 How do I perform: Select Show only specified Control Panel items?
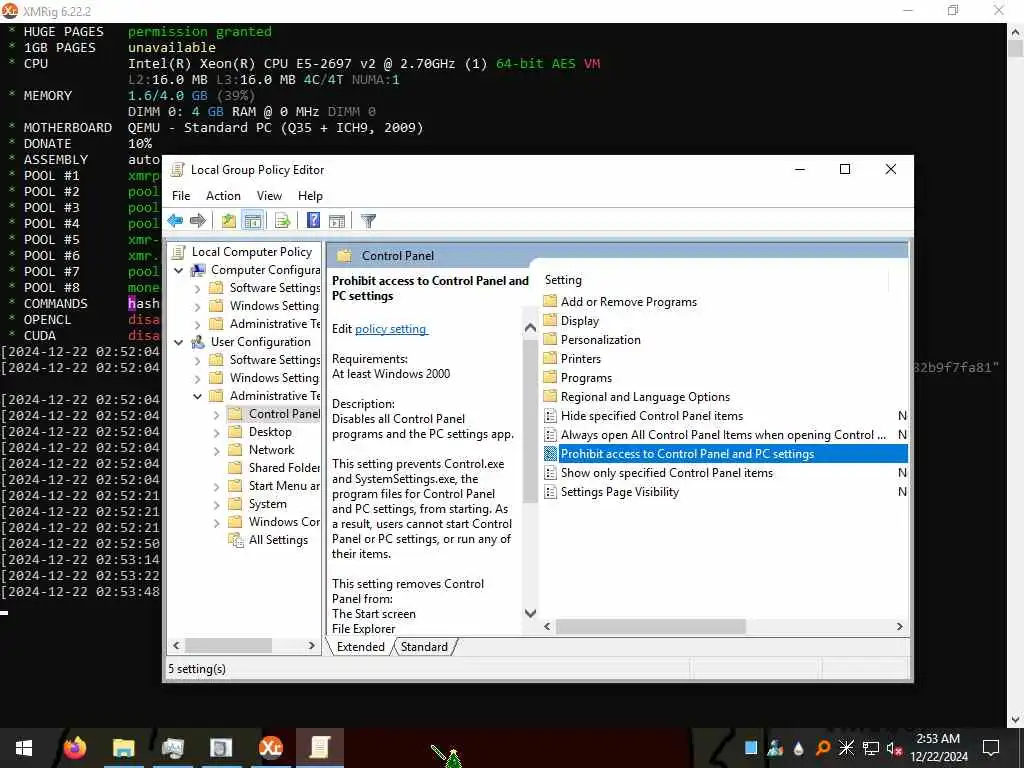pyautogui.click(x=667, y=473)
